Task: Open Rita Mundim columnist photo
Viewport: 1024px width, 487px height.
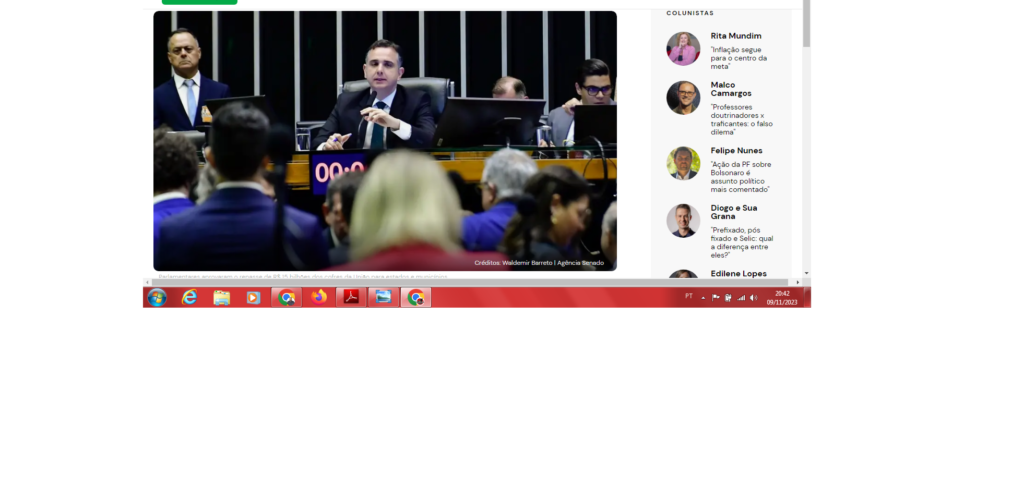Action: click(683, 48)
